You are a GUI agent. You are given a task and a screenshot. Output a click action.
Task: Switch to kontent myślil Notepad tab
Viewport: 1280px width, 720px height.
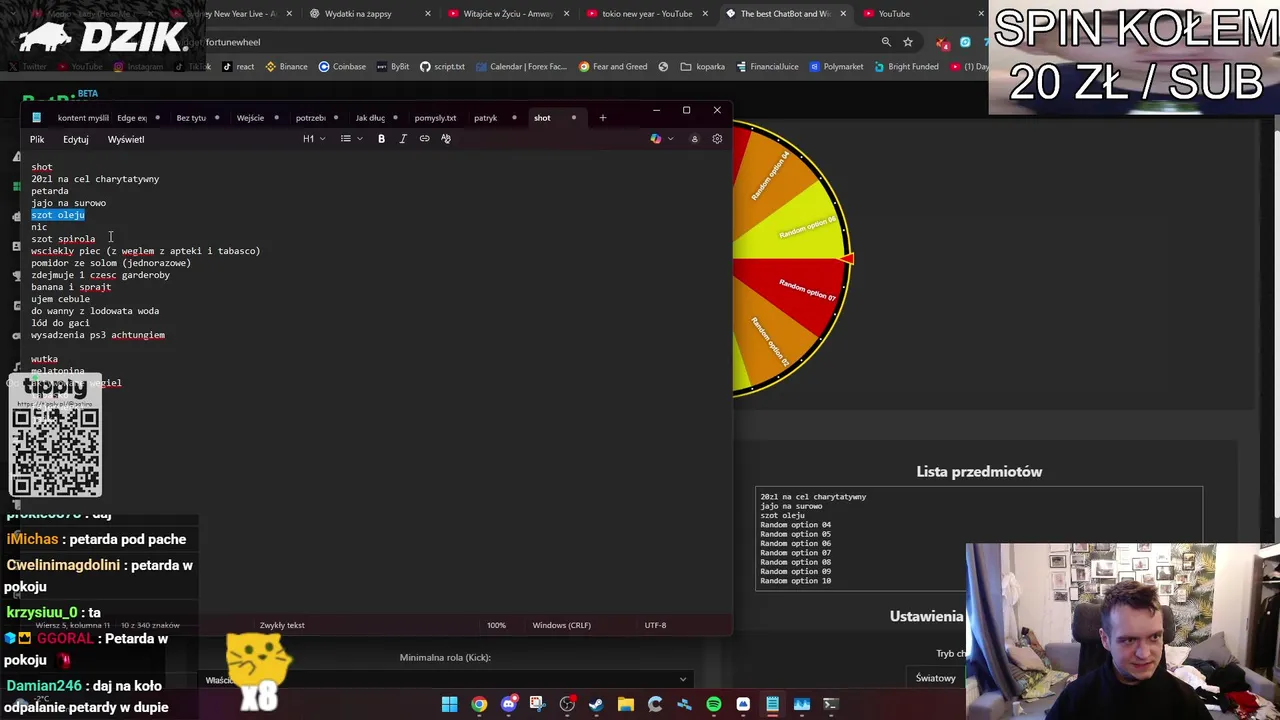pyautogui.click(x=83, y=118)
